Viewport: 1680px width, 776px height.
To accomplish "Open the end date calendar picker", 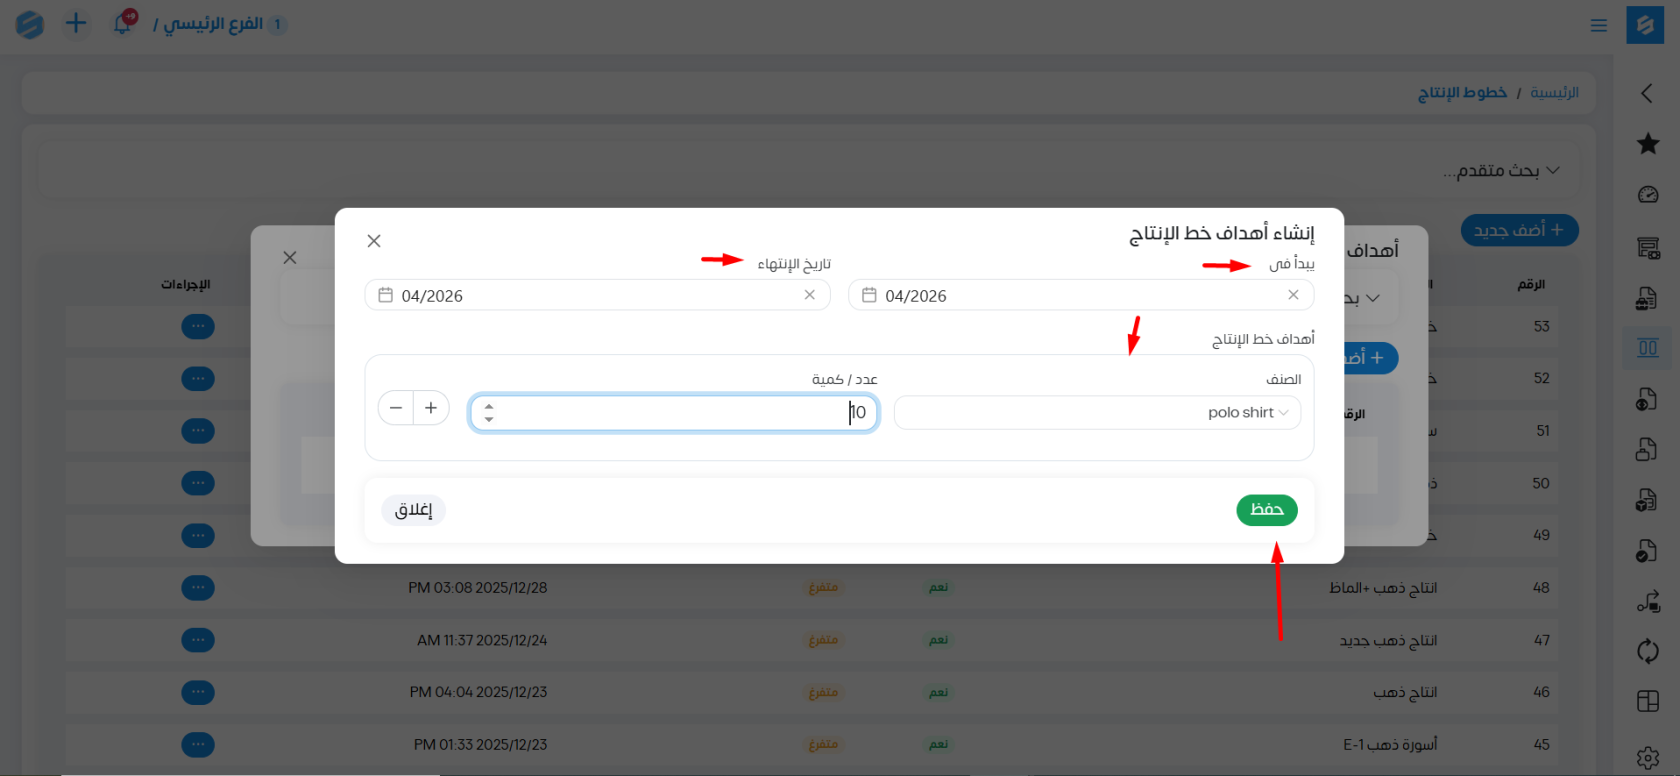I will coord(385,295).
